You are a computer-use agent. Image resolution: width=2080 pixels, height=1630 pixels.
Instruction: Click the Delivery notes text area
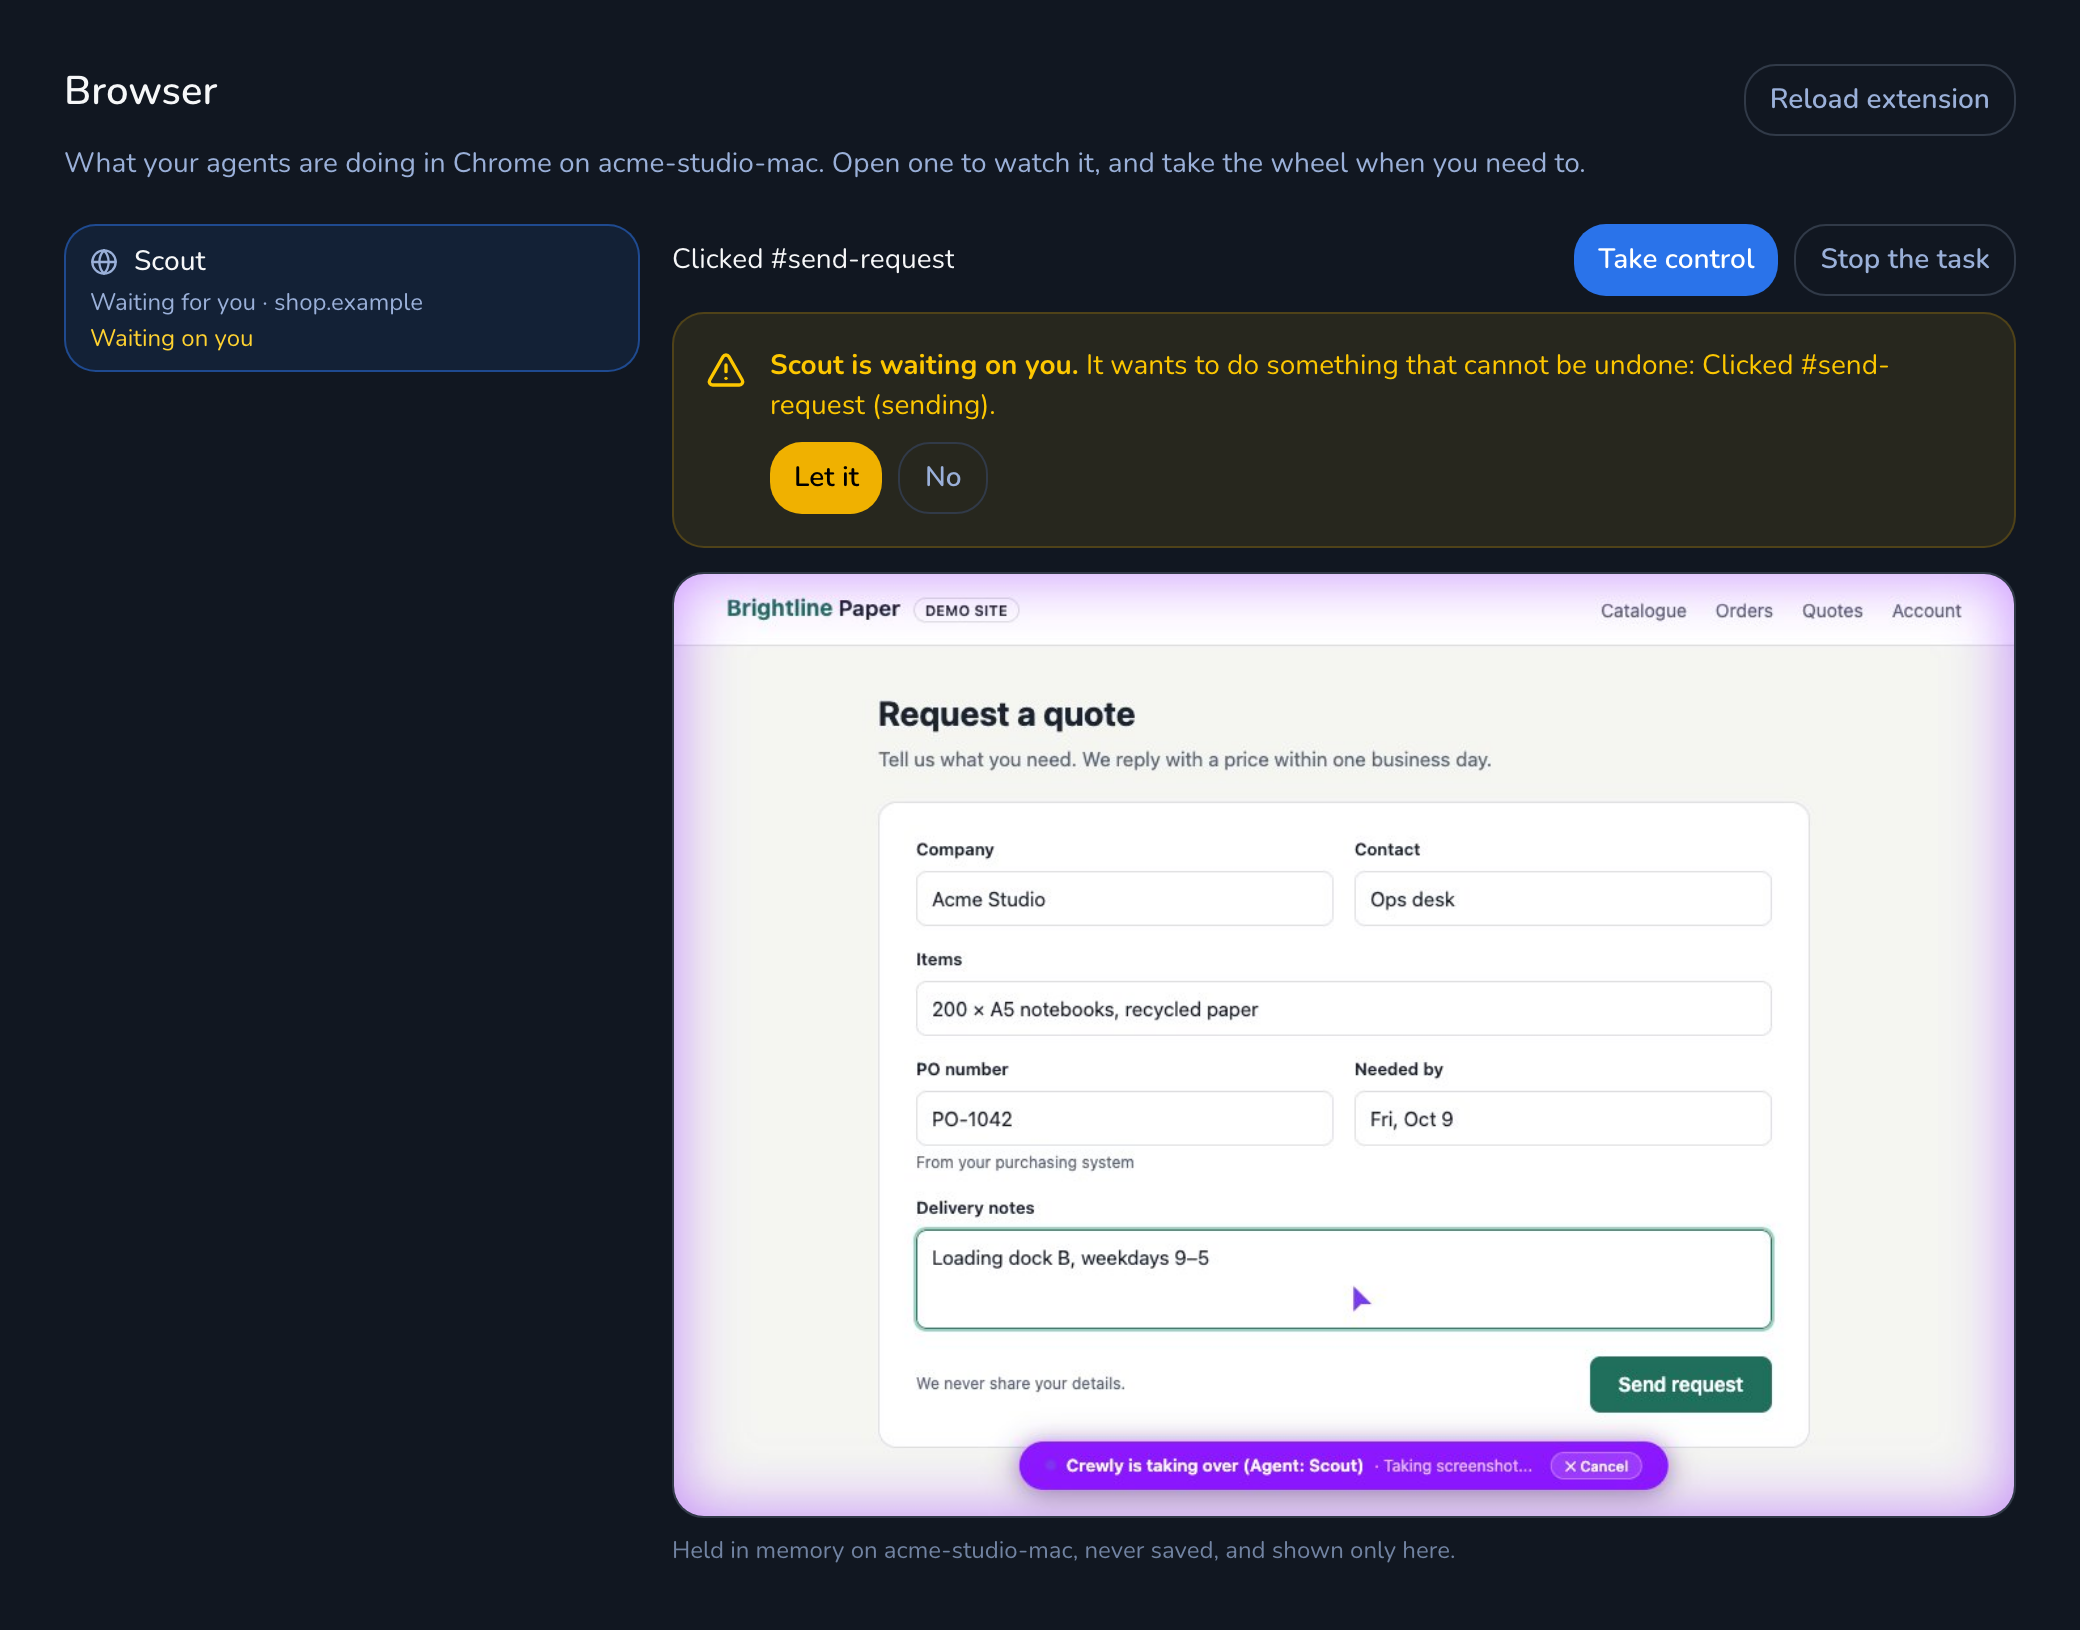tap(1343, 1279)
